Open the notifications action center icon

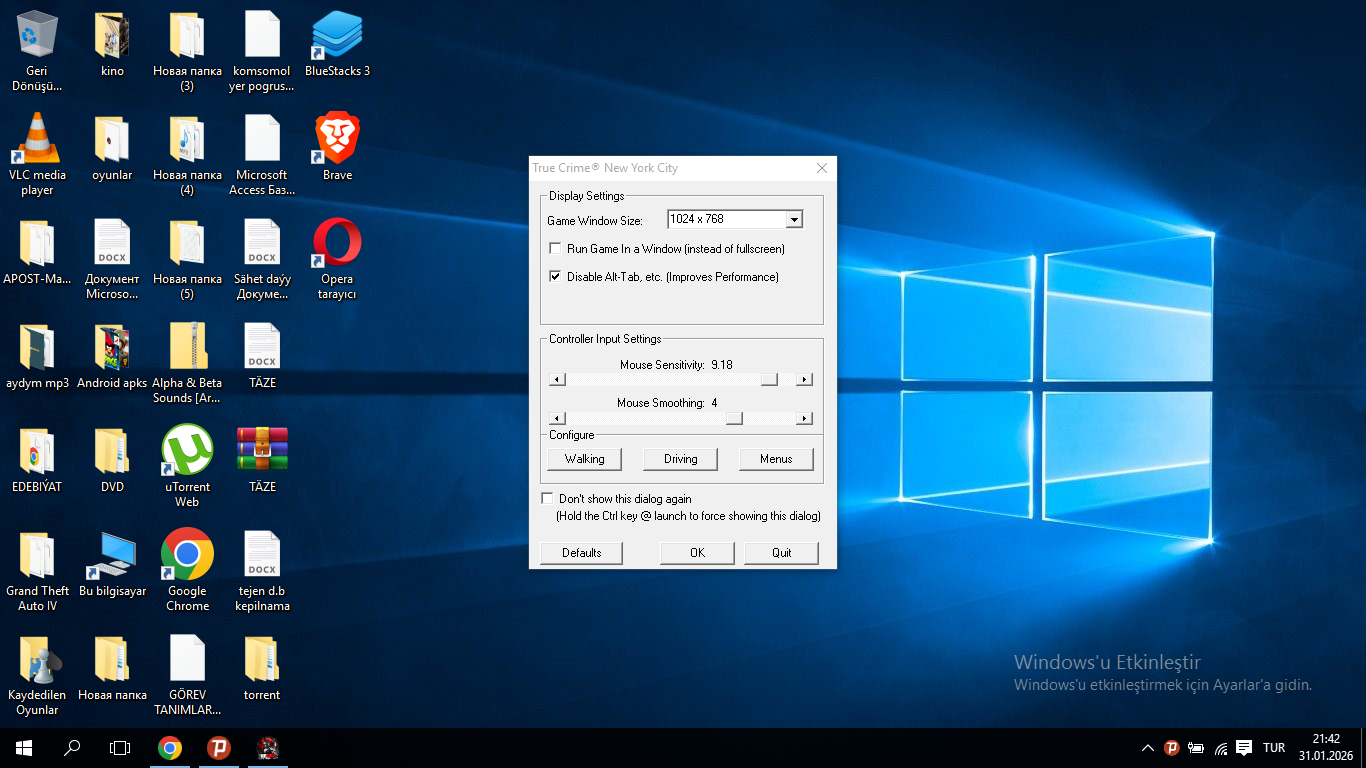(x=1244, y=748)
